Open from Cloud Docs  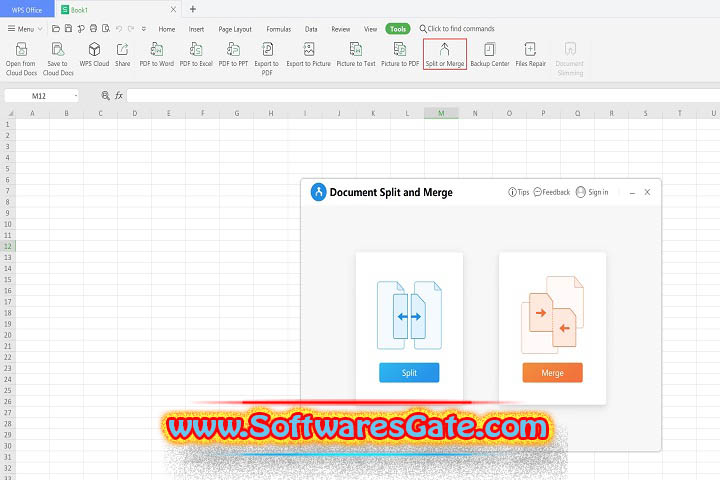click(x=21, y=59)
